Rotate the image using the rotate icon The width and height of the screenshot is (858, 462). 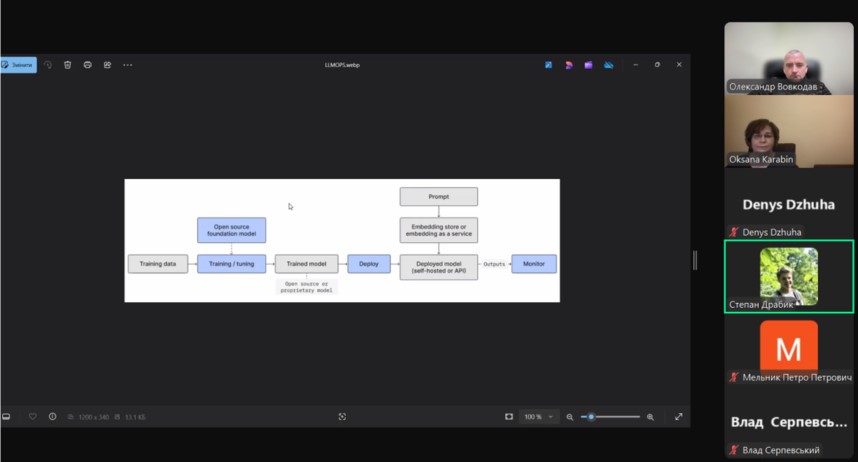click(48, 64)
